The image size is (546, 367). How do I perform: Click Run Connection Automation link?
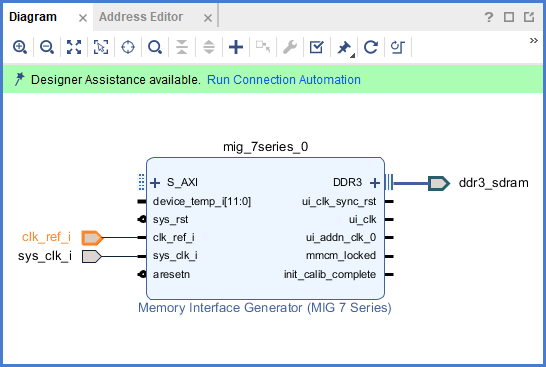[x=284, y=80]
